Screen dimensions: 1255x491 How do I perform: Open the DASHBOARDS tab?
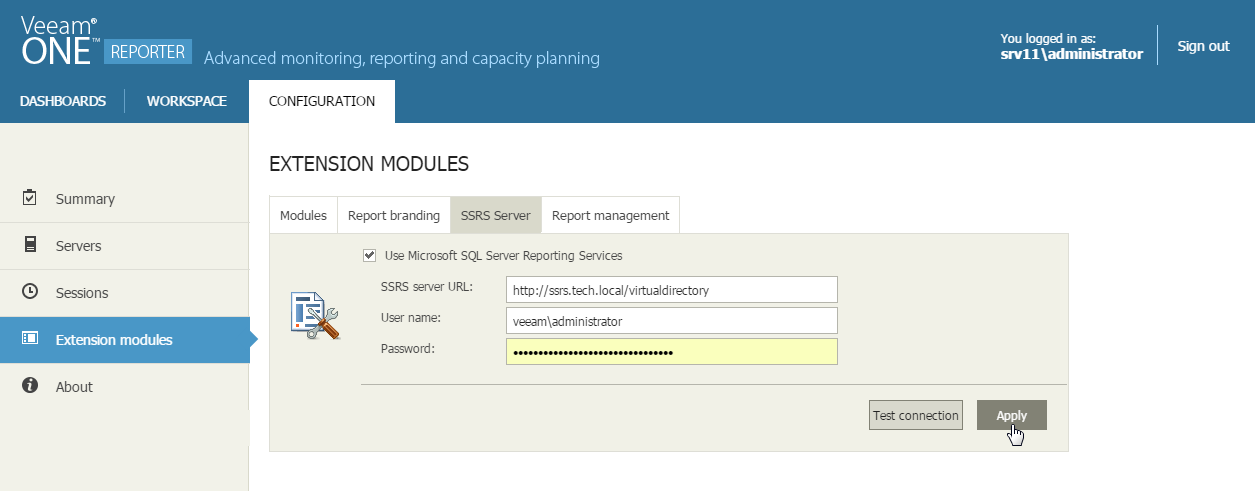point(63,101)
